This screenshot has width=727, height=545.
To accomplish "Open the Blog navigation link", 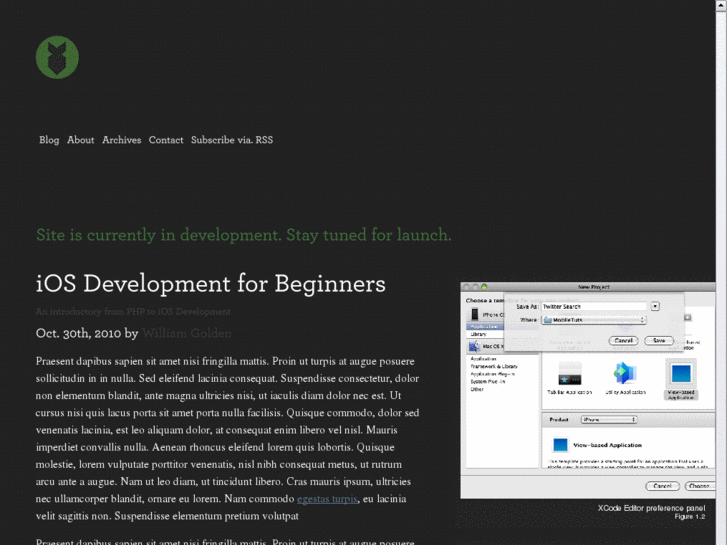I will [x=49, y=140].
